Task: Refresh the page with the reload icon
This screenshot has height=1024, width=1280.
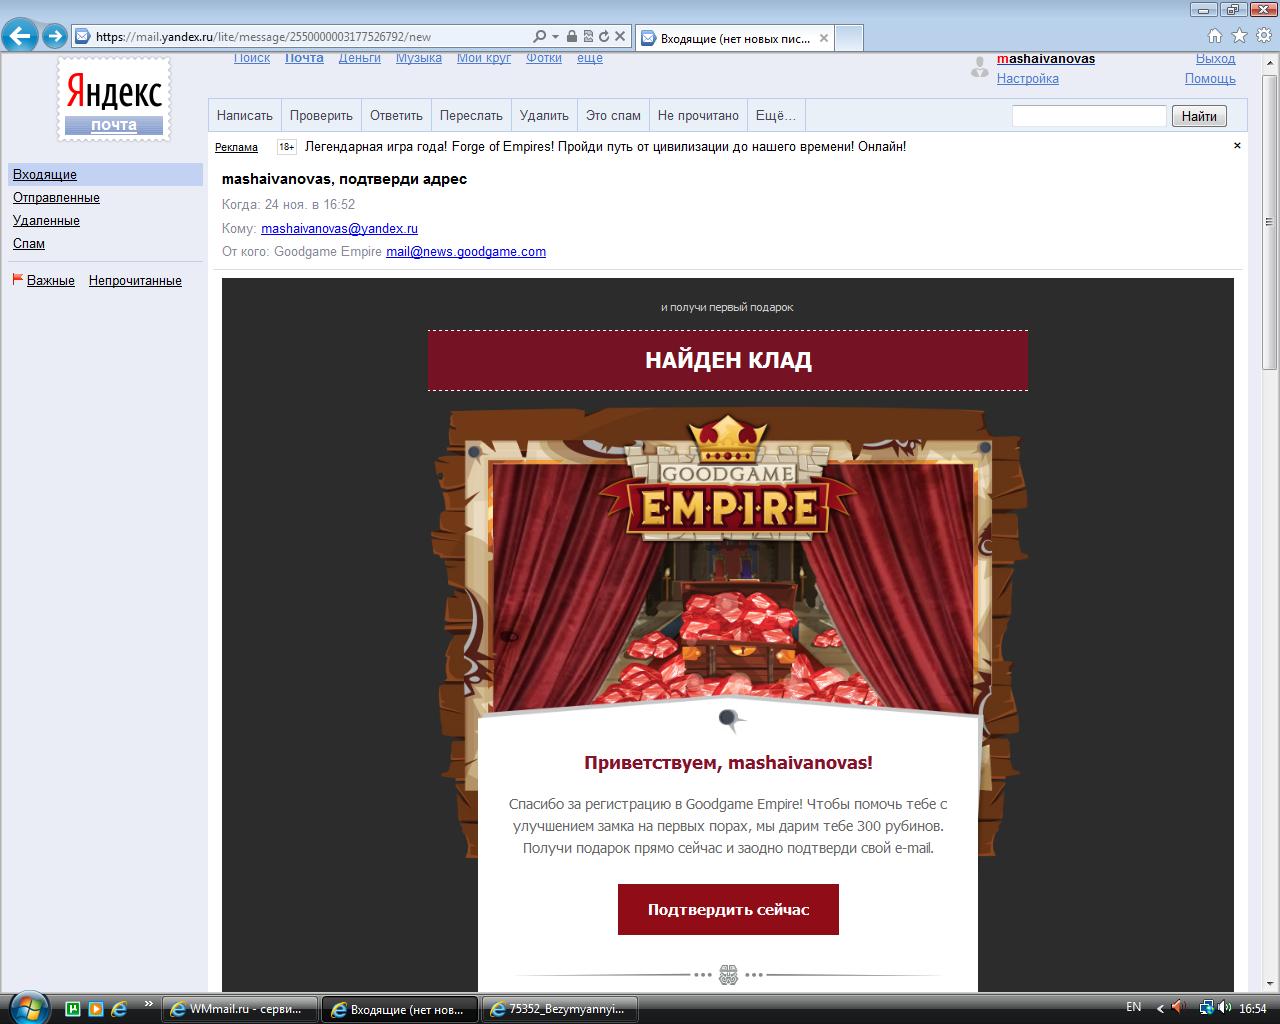Action: coord(604,37)
